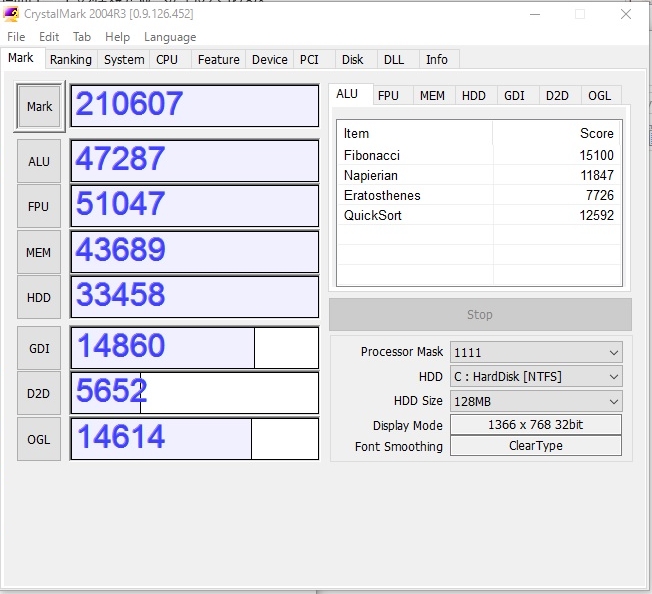Run the D2D benchmark button

(x=39, y=394)
